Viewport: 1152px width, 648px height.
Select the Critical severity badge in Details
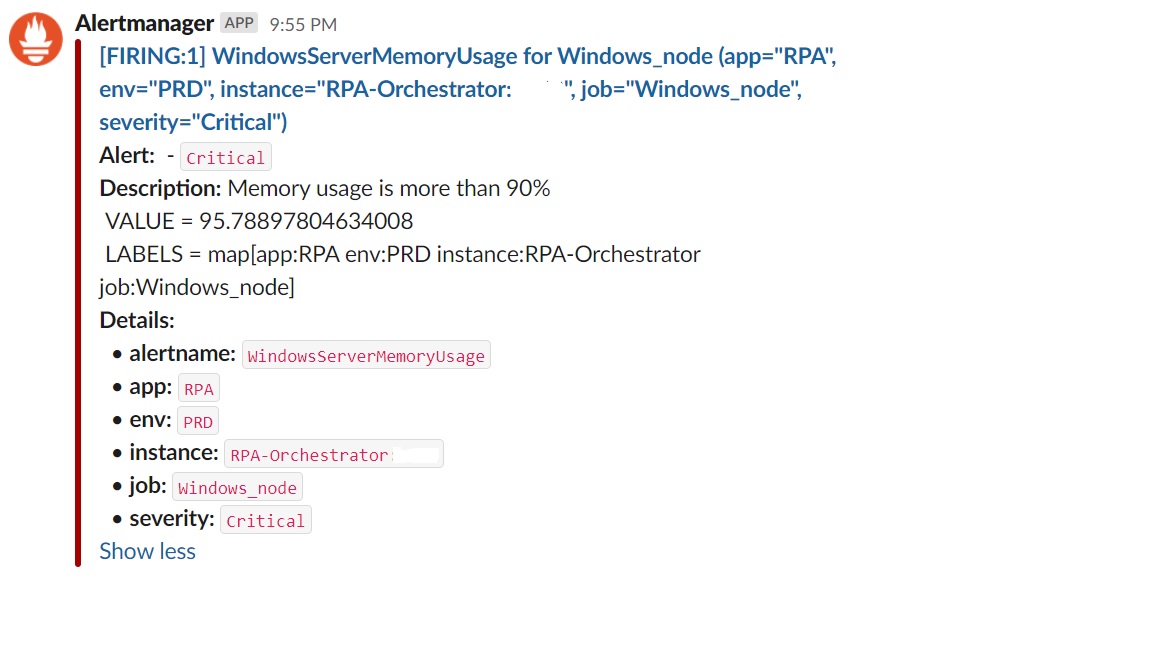click(x=265, y=520)
